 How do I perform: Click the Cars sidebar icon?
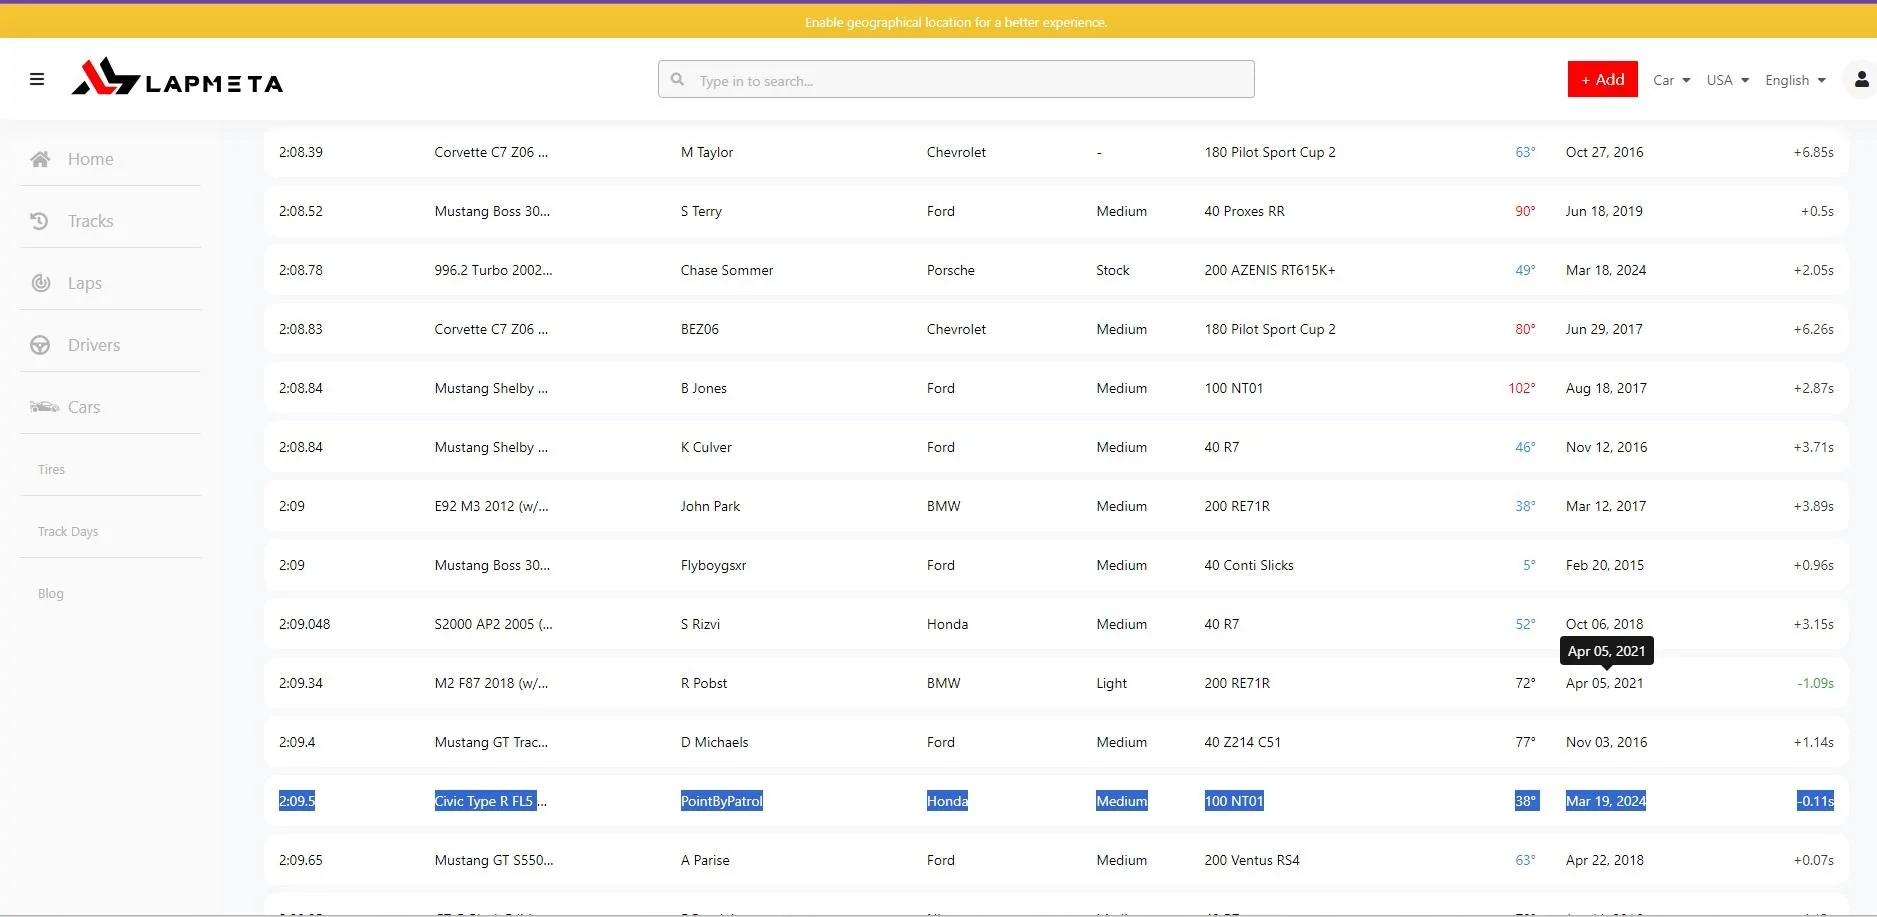pos(44,407)
